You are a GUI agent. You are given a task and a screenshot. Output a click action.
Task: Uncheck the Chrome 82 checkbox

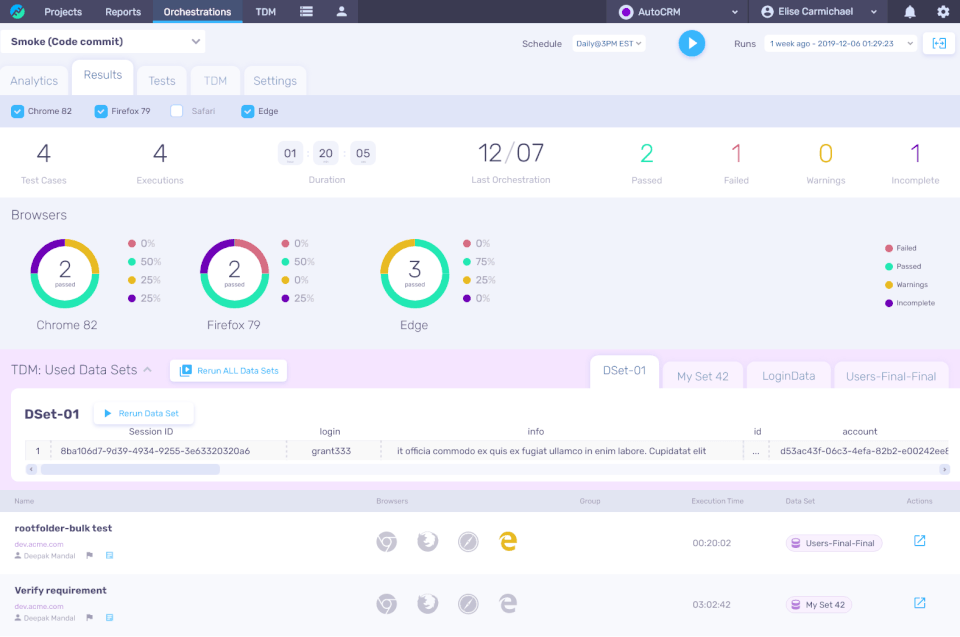click(x=18, y=111)
